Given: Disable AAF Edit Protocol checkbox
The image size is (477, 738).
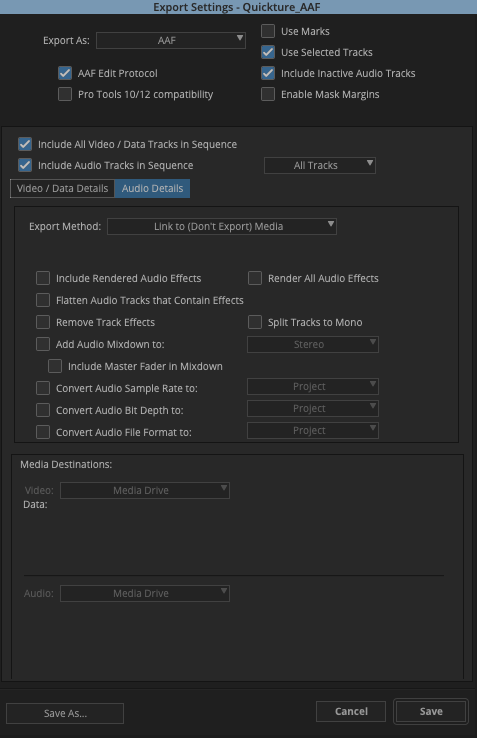Looking at the screenshot, I should pos(65,73).
